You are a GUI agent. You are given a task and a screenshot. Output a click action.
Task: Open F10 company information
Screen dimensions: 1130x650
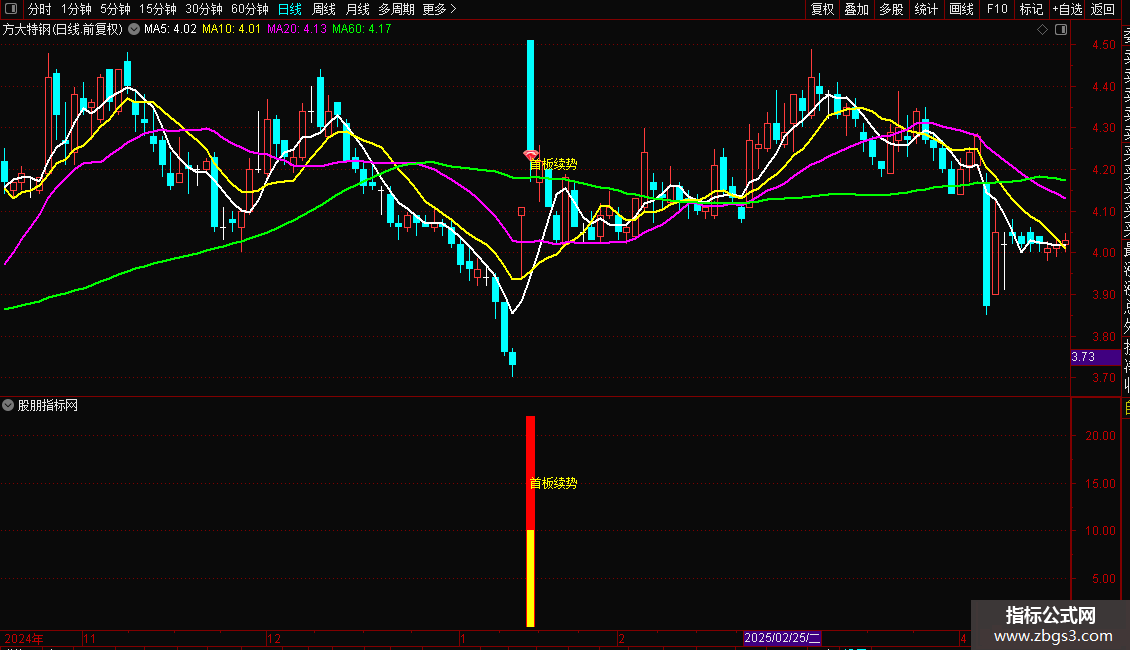pyautogui.click(x=997, y=9)
